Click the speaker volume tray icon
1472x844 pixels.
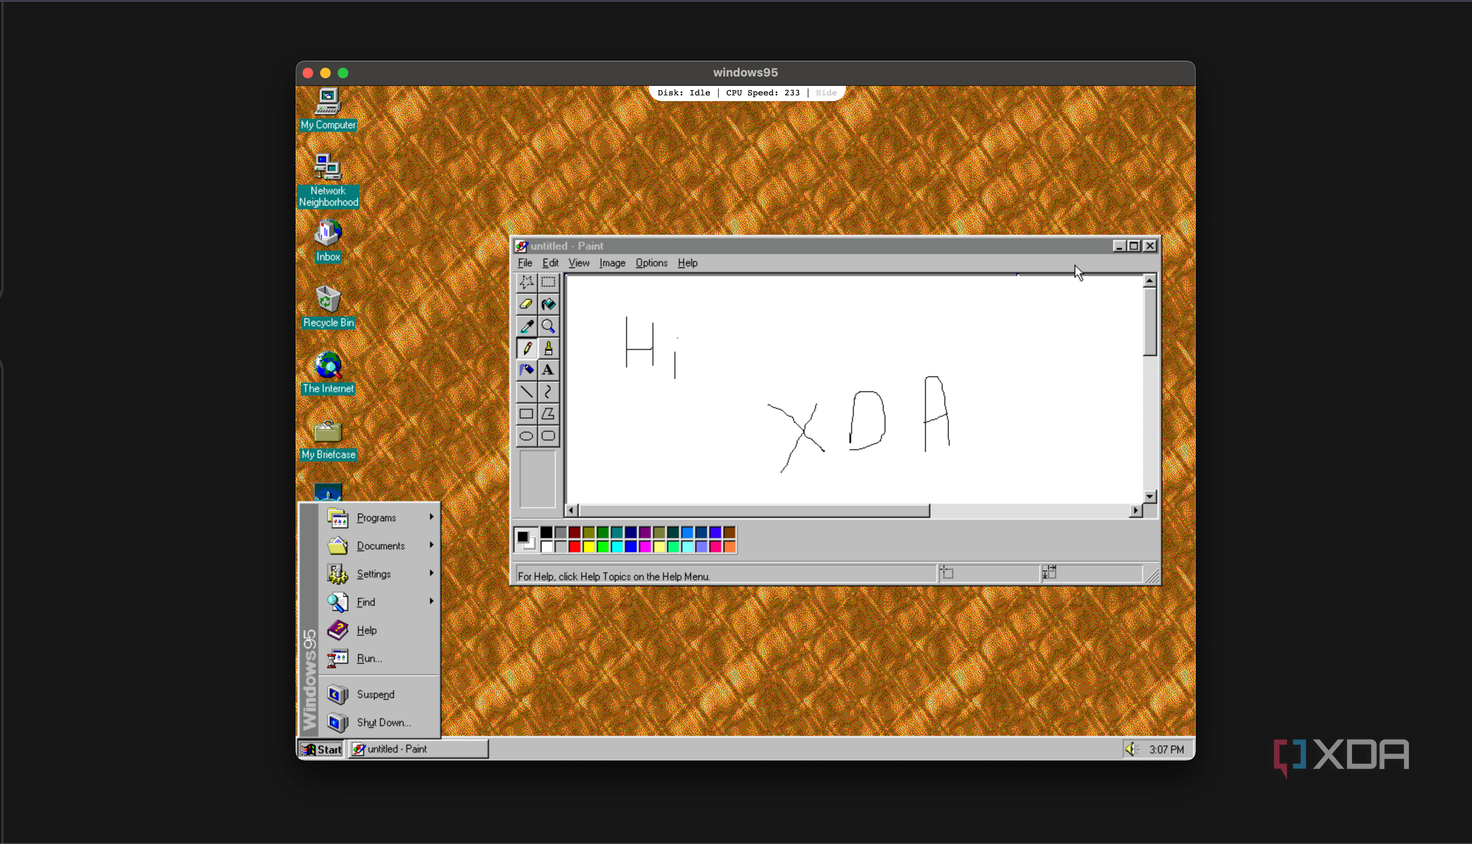click(1131, 749)
